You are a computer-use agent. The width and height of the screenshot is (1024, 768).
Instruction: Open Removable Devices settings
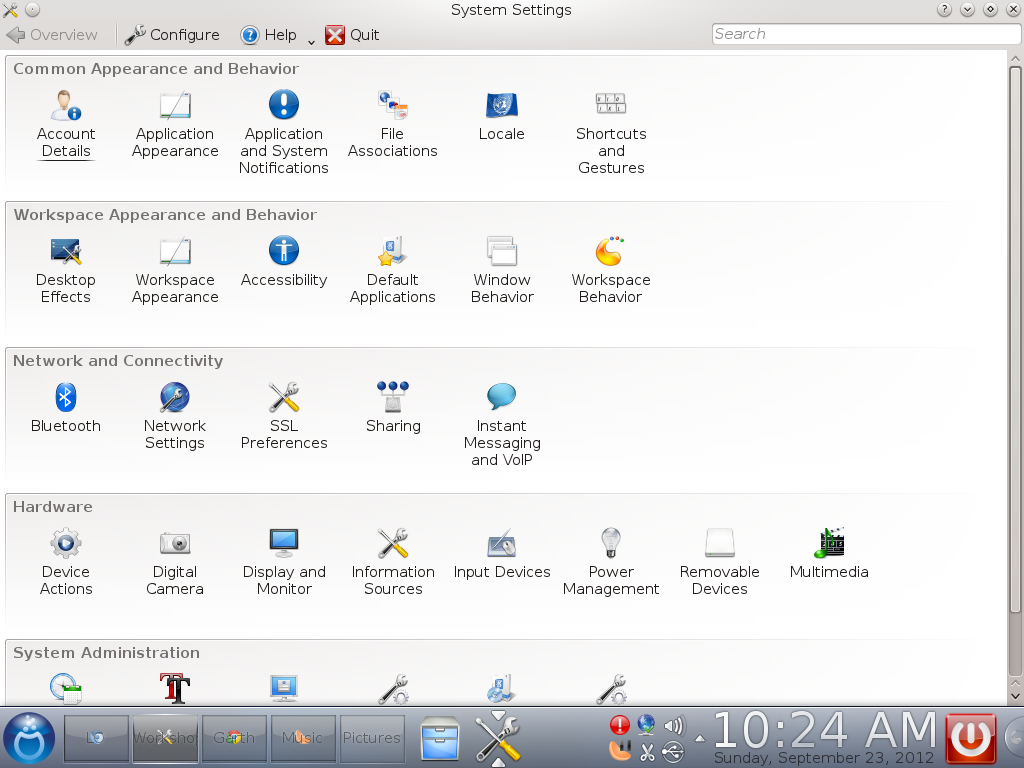(x=720, y=562)
